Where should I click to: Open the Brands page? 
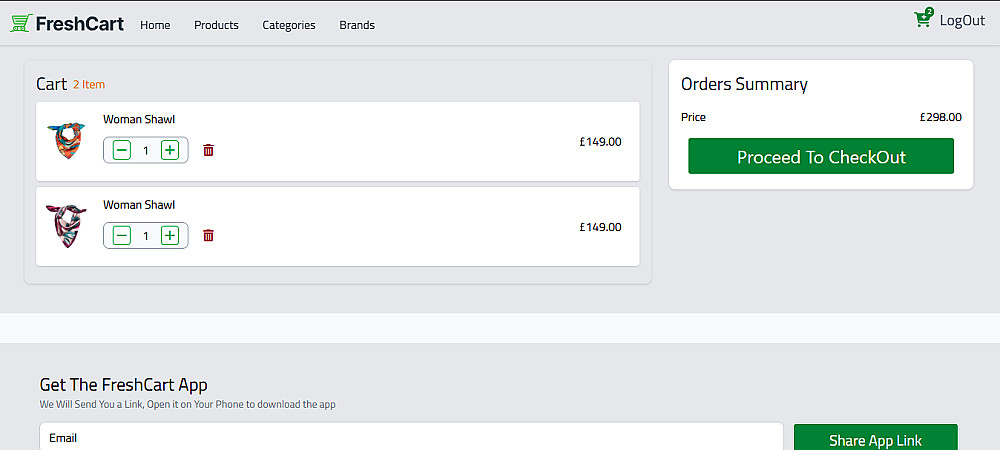tap(357, 25)
